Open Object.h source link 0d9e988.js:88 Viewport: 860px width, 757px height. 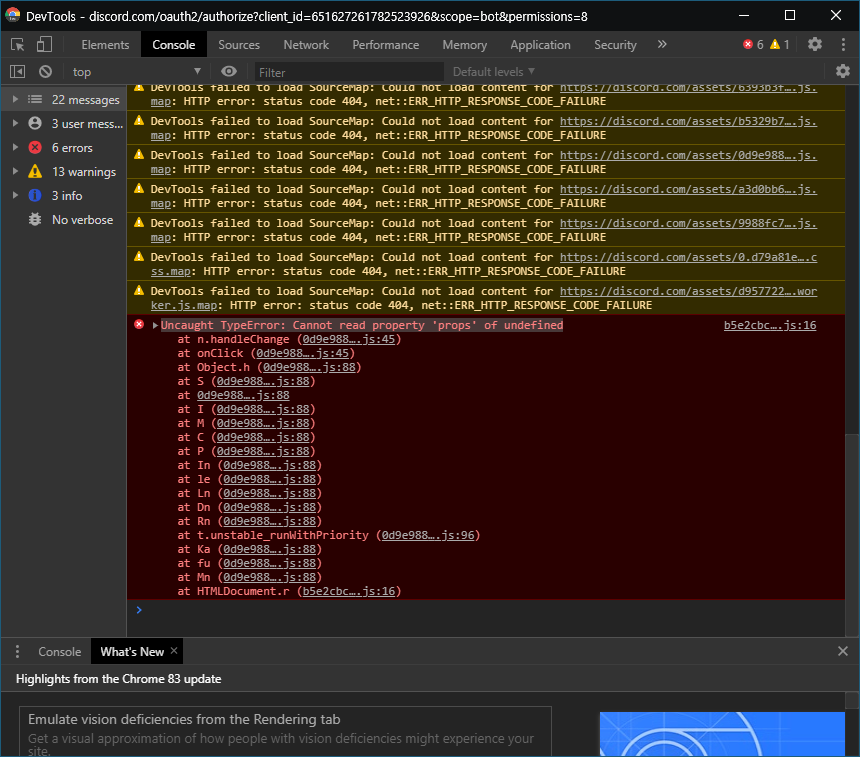(309, 368)
